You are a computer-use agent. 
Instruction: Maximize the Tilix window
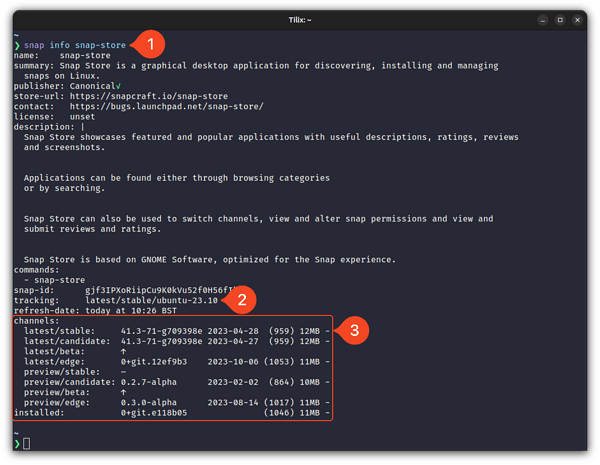coord(560,20)
